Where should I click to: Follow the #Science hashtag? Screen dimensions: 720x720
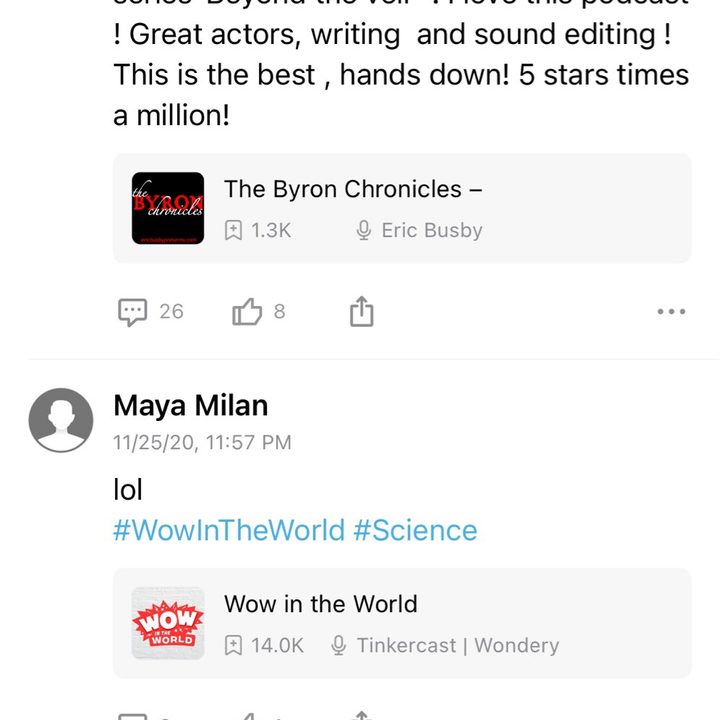[x=416, y=530]
